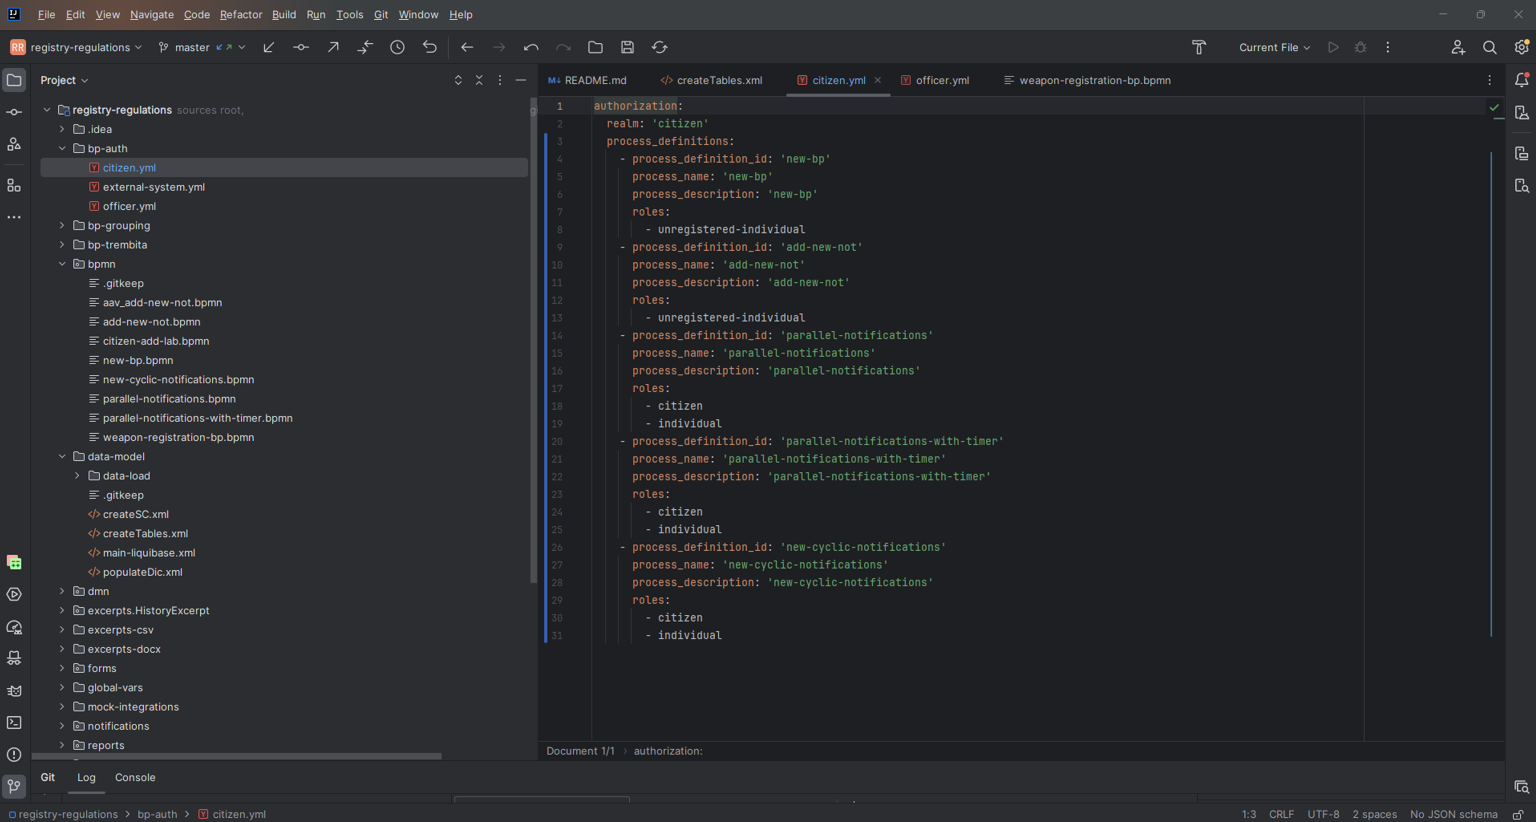Switch to the officer.yml tab
This screenshot has height=822, width=1536.
935,80
